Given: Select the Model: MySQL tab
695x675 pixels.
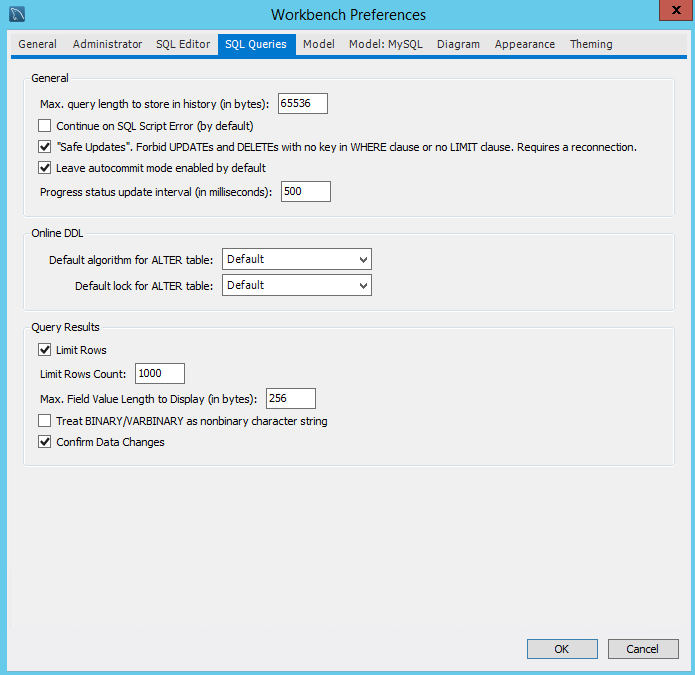Looking at the screenshot, I should pyautogui.click(x=385, y=45).
